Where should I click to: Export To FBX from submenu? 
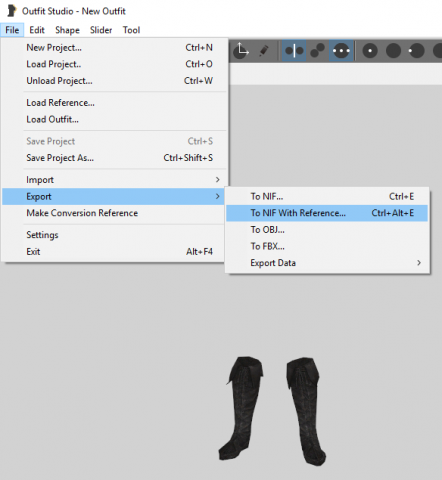click(x=327, y=246)
